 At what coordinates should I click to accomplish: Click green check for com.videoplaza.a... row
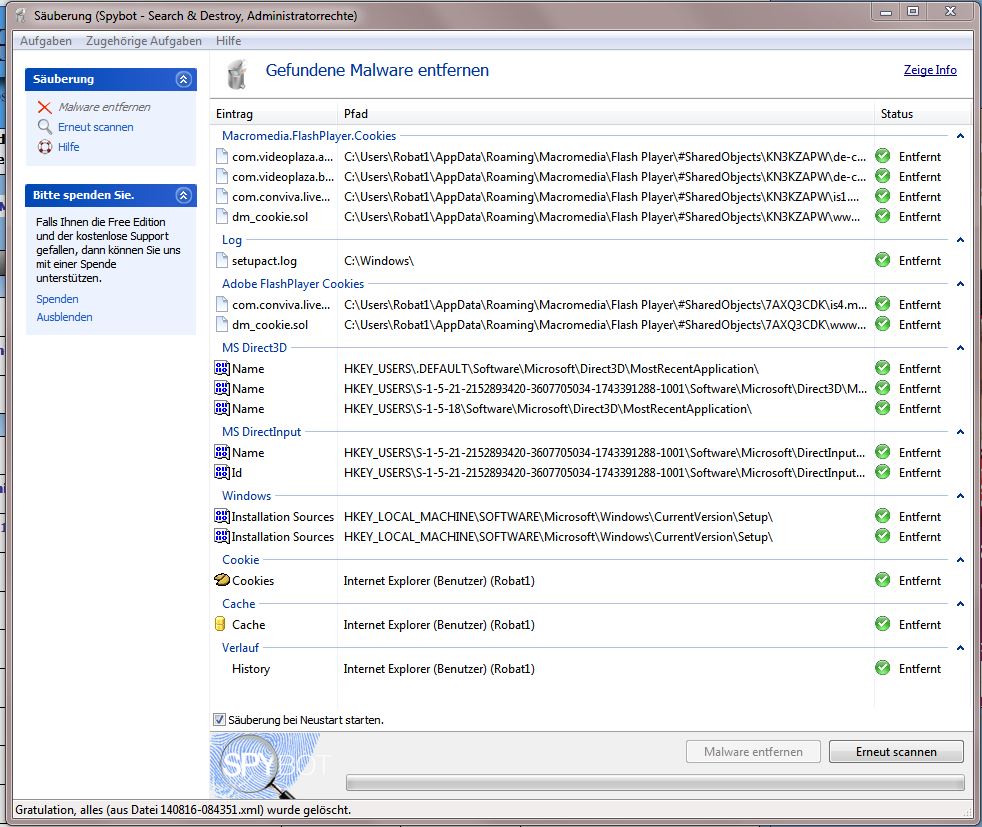(x=882, y=156)
